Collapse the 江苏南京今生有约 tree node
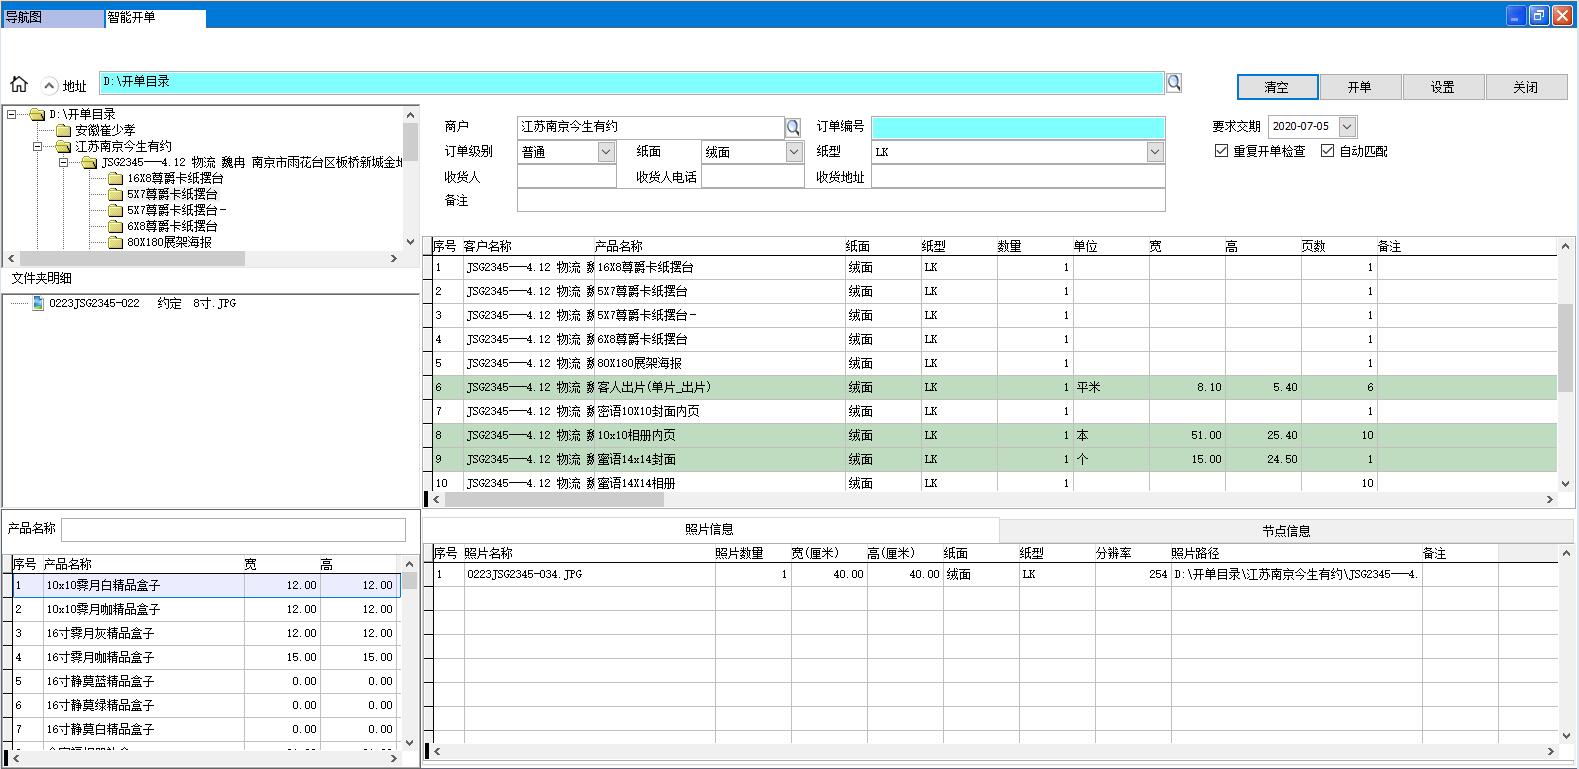This screenshot has height=769, width=1579. (x=38, y=146)
